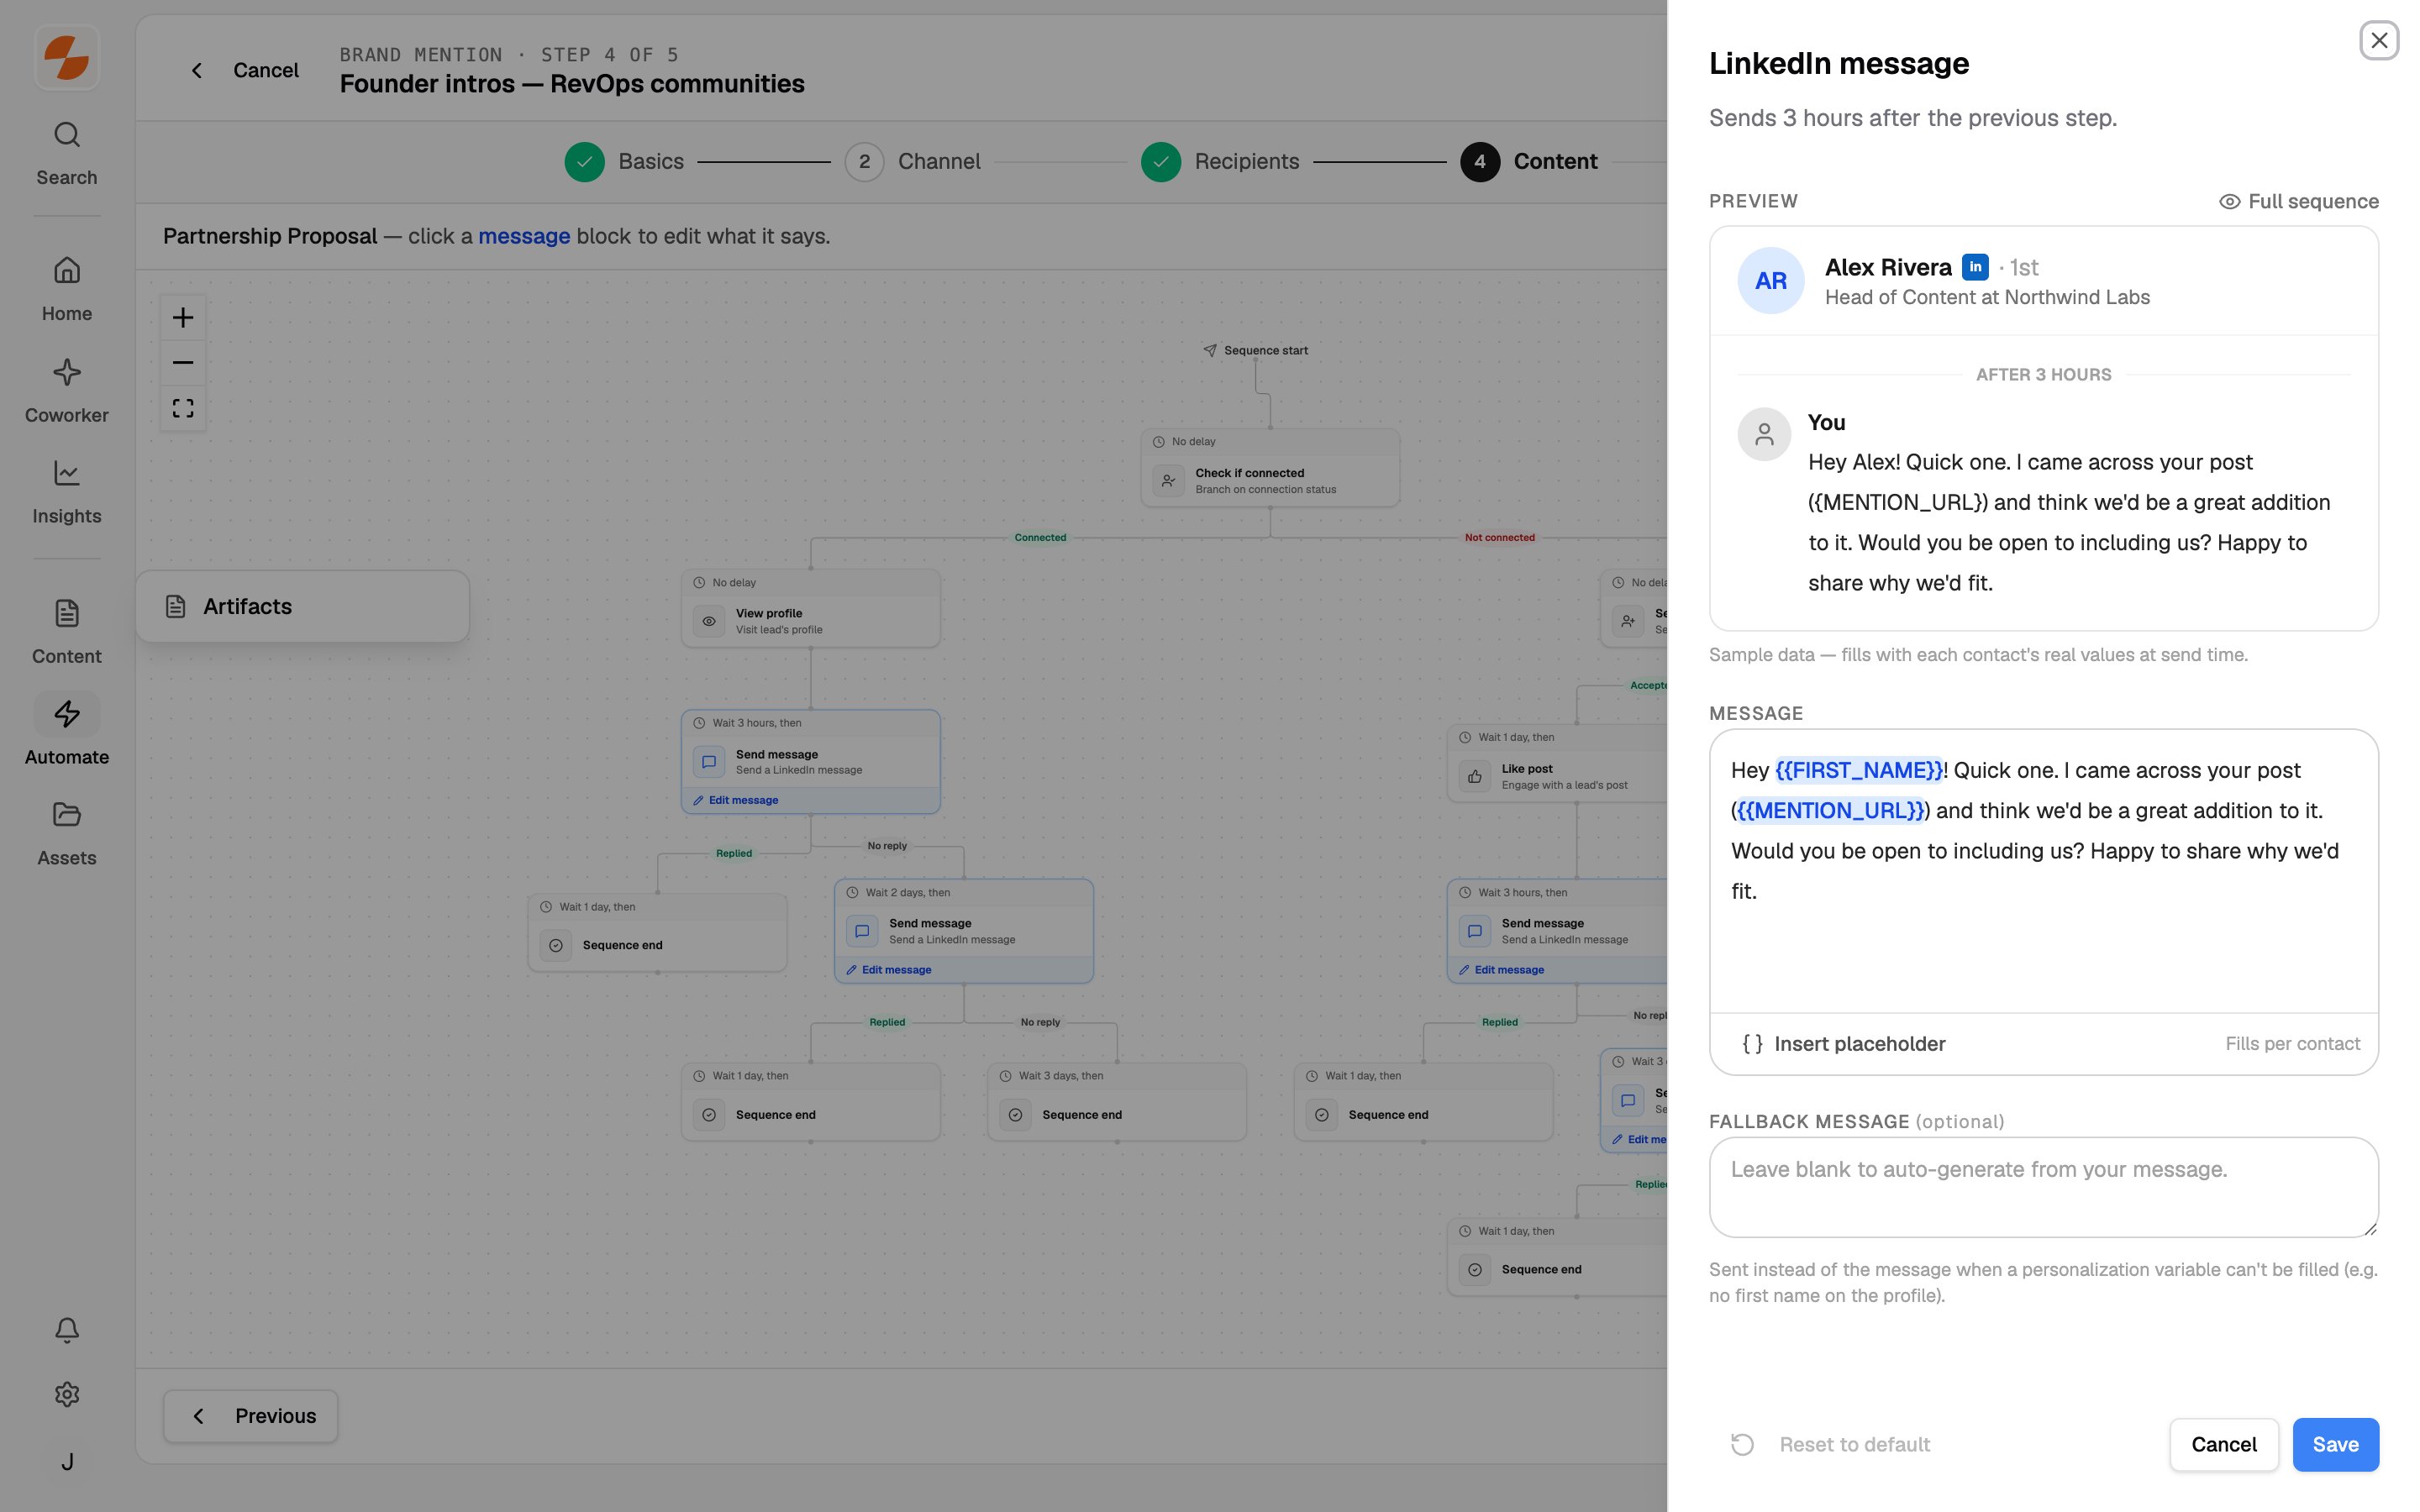Save the LinkedIn message

2335,1444
